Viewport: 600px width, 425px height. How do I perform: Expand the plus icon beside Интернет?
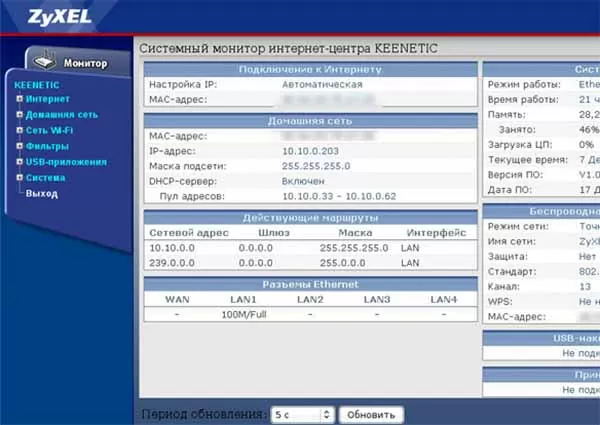19,100
